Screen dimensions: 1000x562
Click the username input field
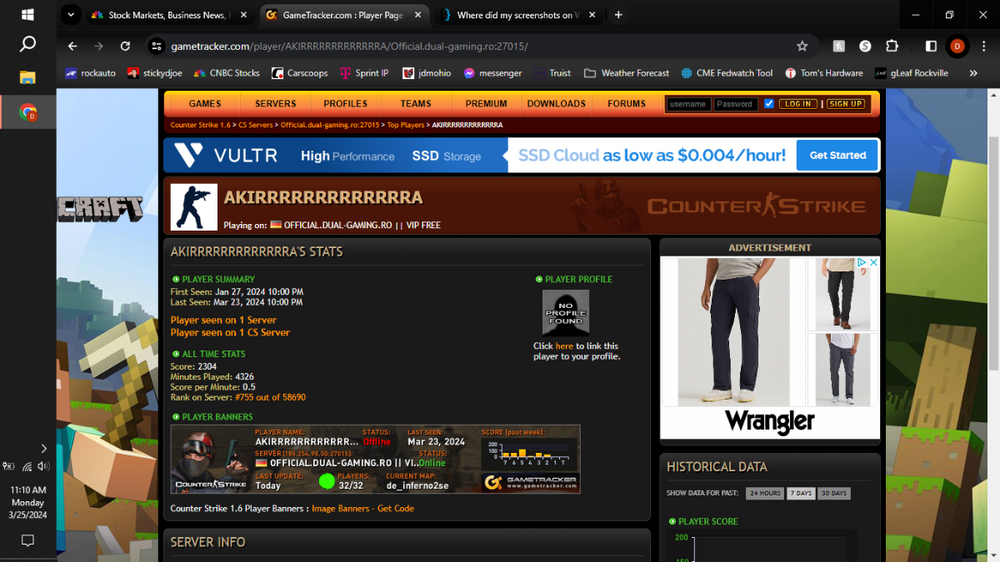pyautogui.click(x=688, y=104)
